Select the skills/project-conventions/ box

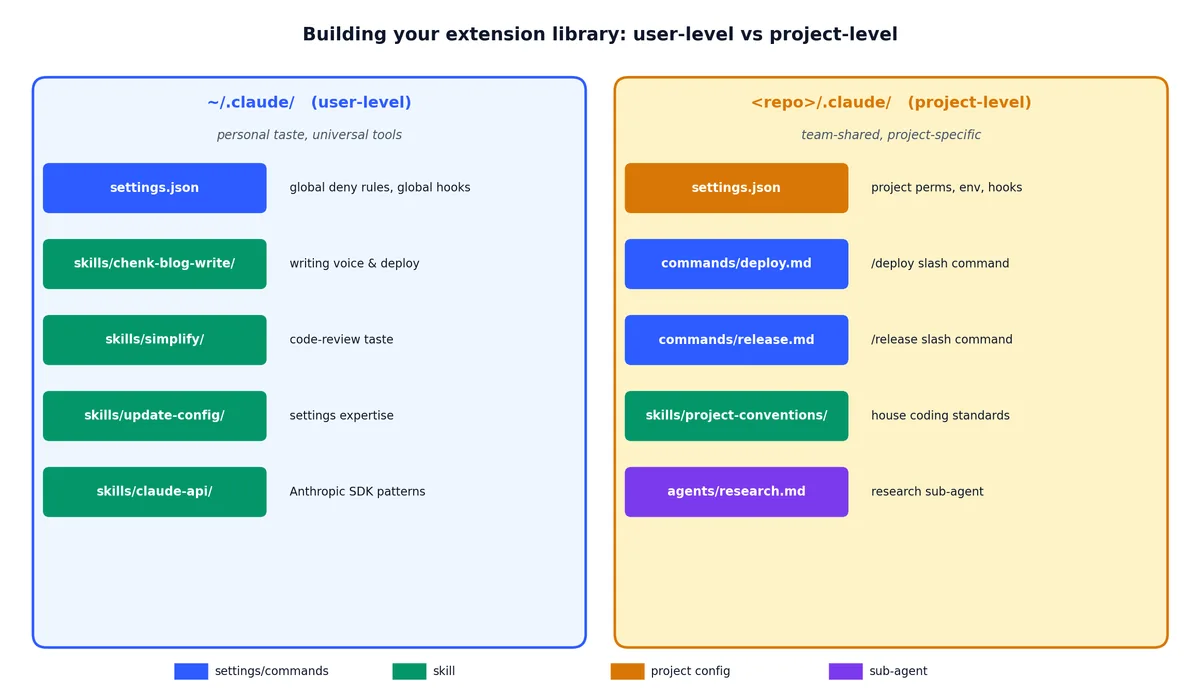[x=737, y=416]
